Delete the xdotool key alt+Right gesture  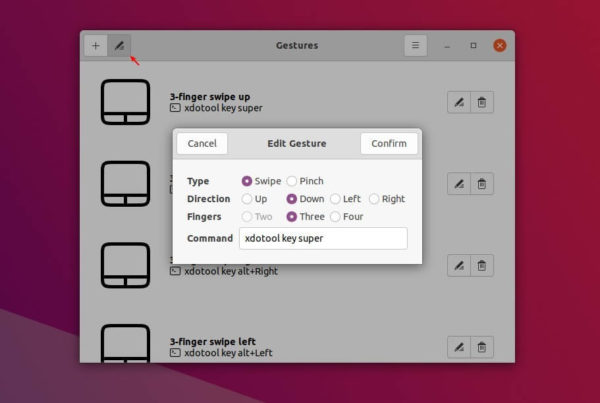pos(482,265)
